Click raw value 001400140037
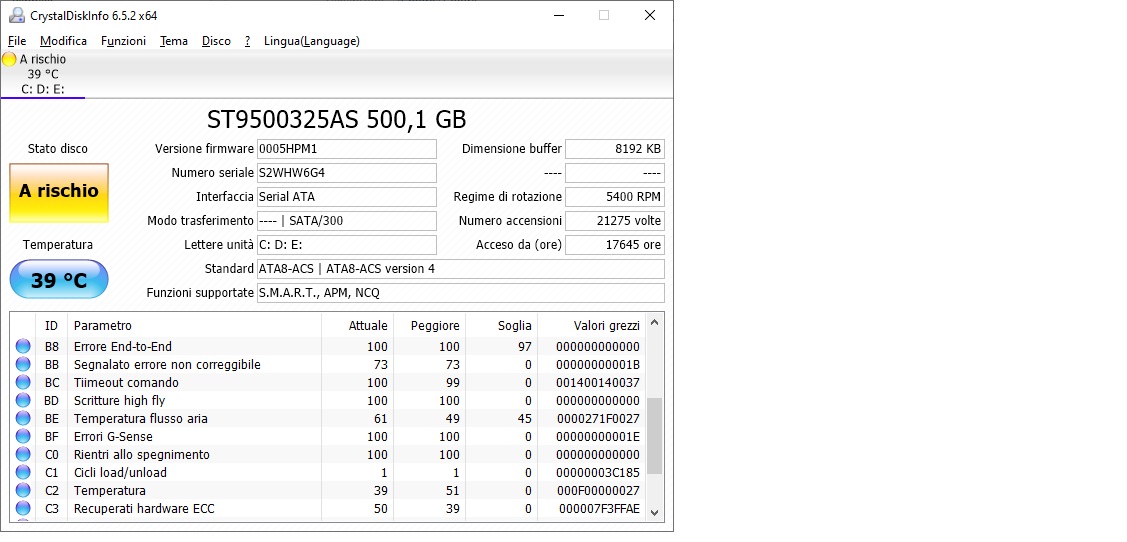Viewport: 1127px width, 542px height. (598, 382)
